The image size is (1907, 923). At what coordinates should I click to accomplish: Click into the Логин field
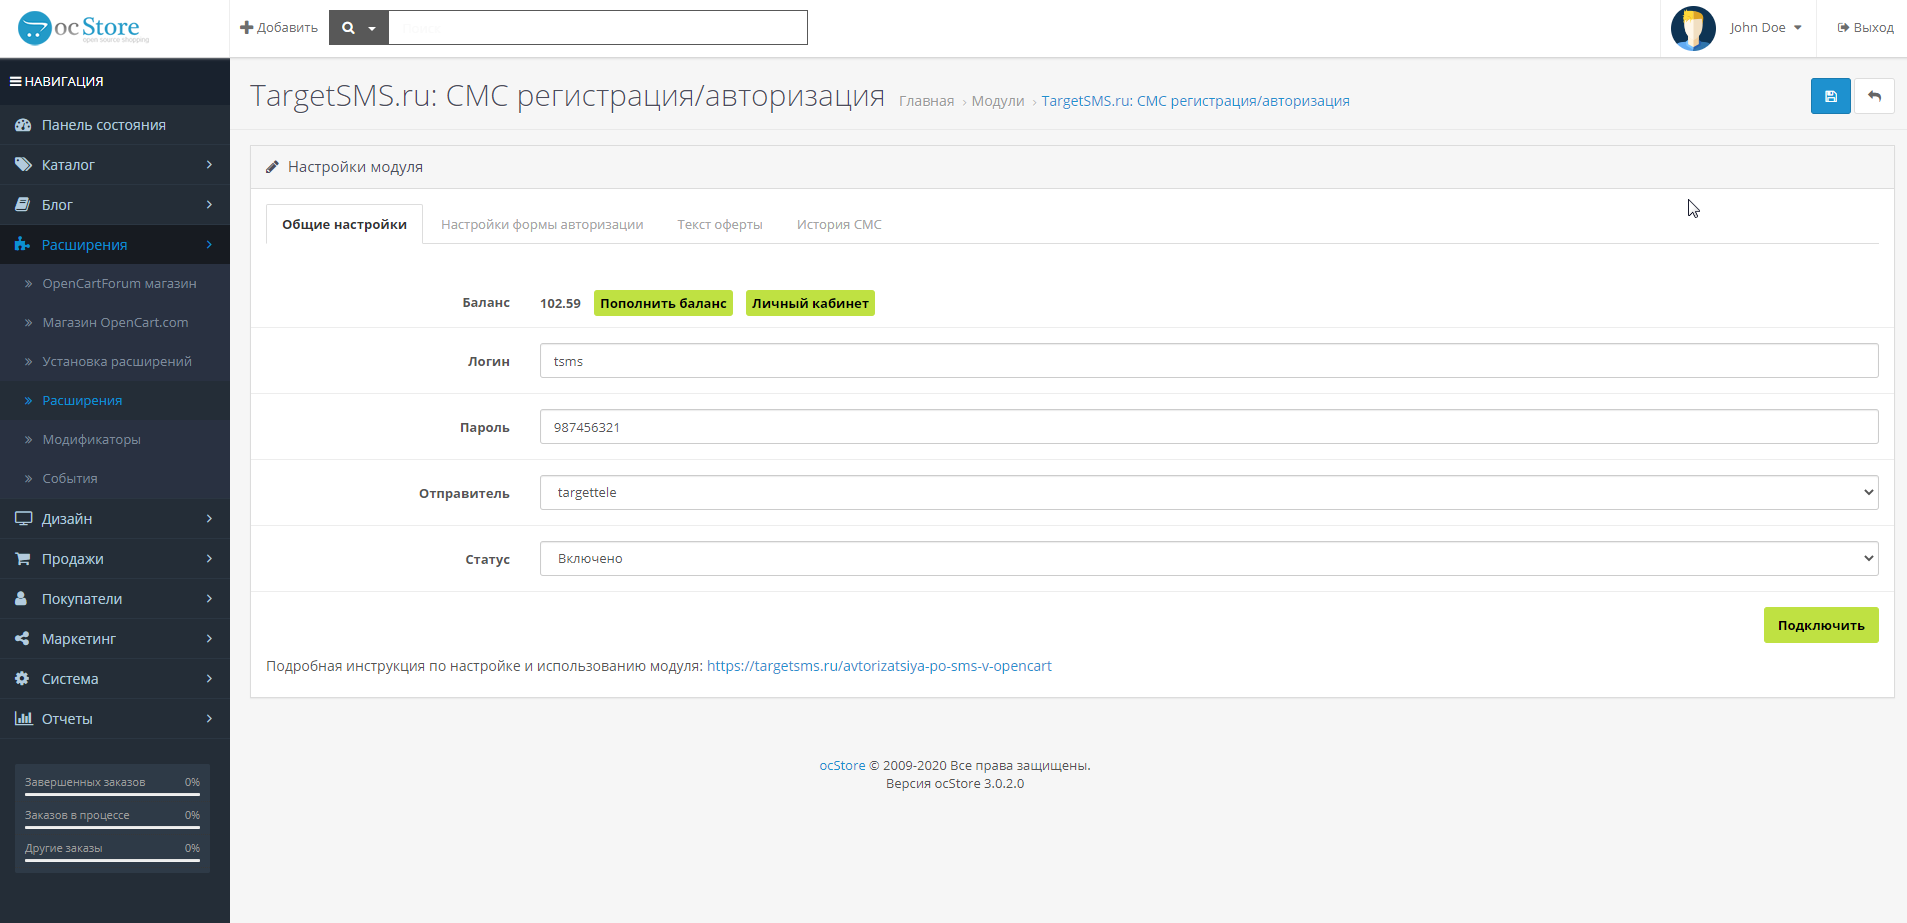tap(1209, 361)
